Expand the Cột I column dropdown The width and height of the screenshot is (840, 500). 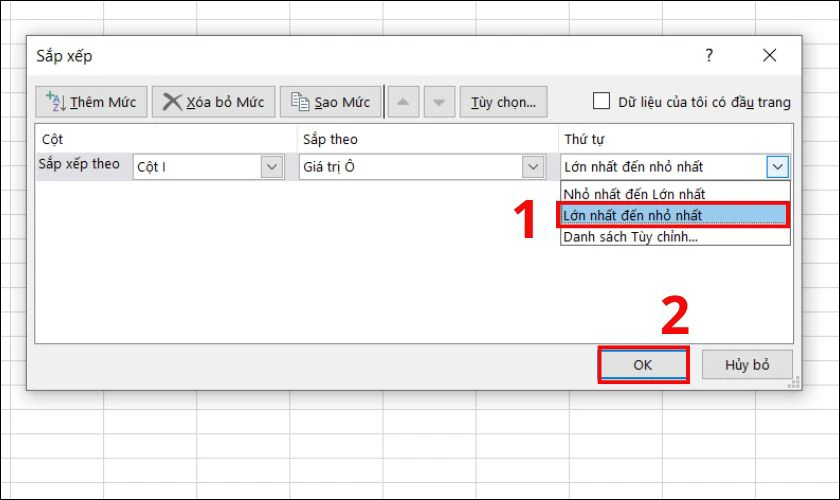272,167
